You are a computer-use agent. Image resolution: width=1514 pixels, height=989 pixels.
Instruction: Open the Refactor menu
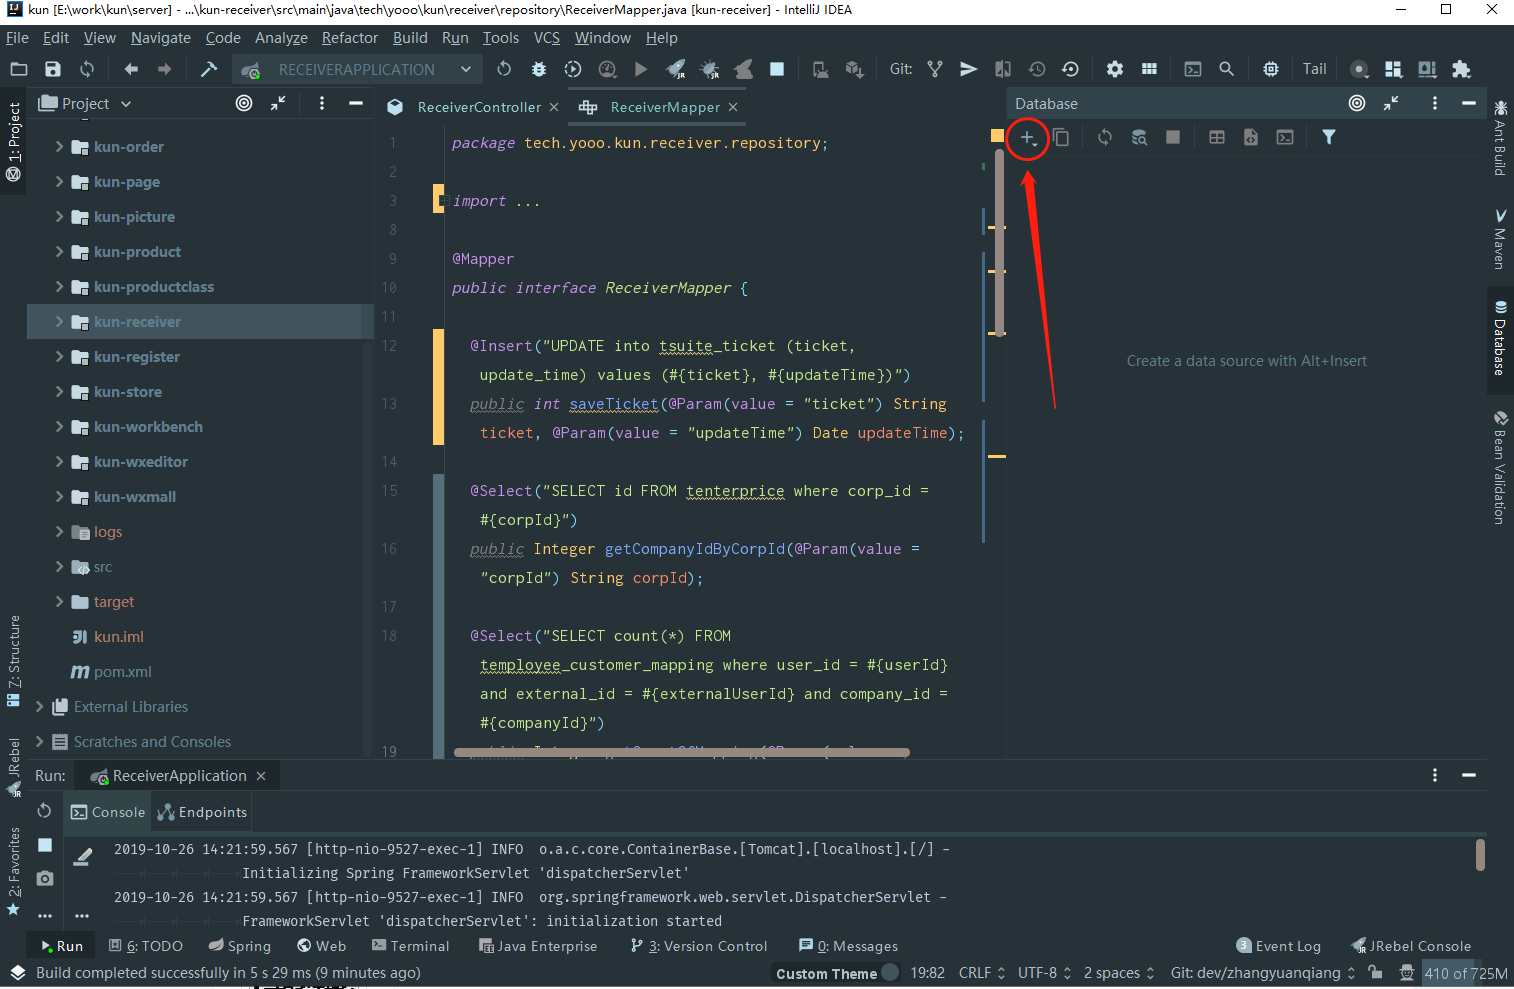[350, 37]
